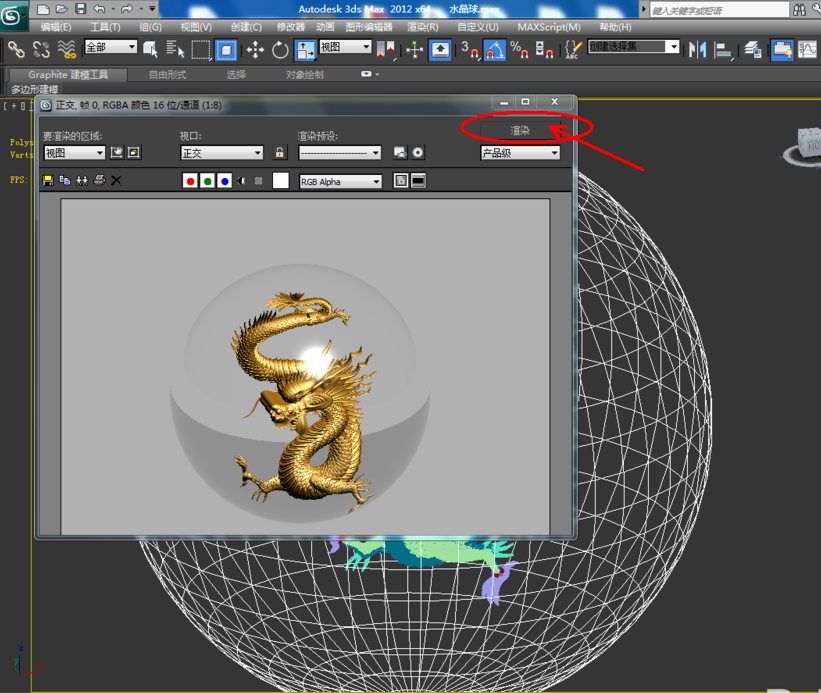The height and width of the screenshot is (693, 821).
Task: Click Edit Named Selection Sets icon
Action: [x=573, y=50]
